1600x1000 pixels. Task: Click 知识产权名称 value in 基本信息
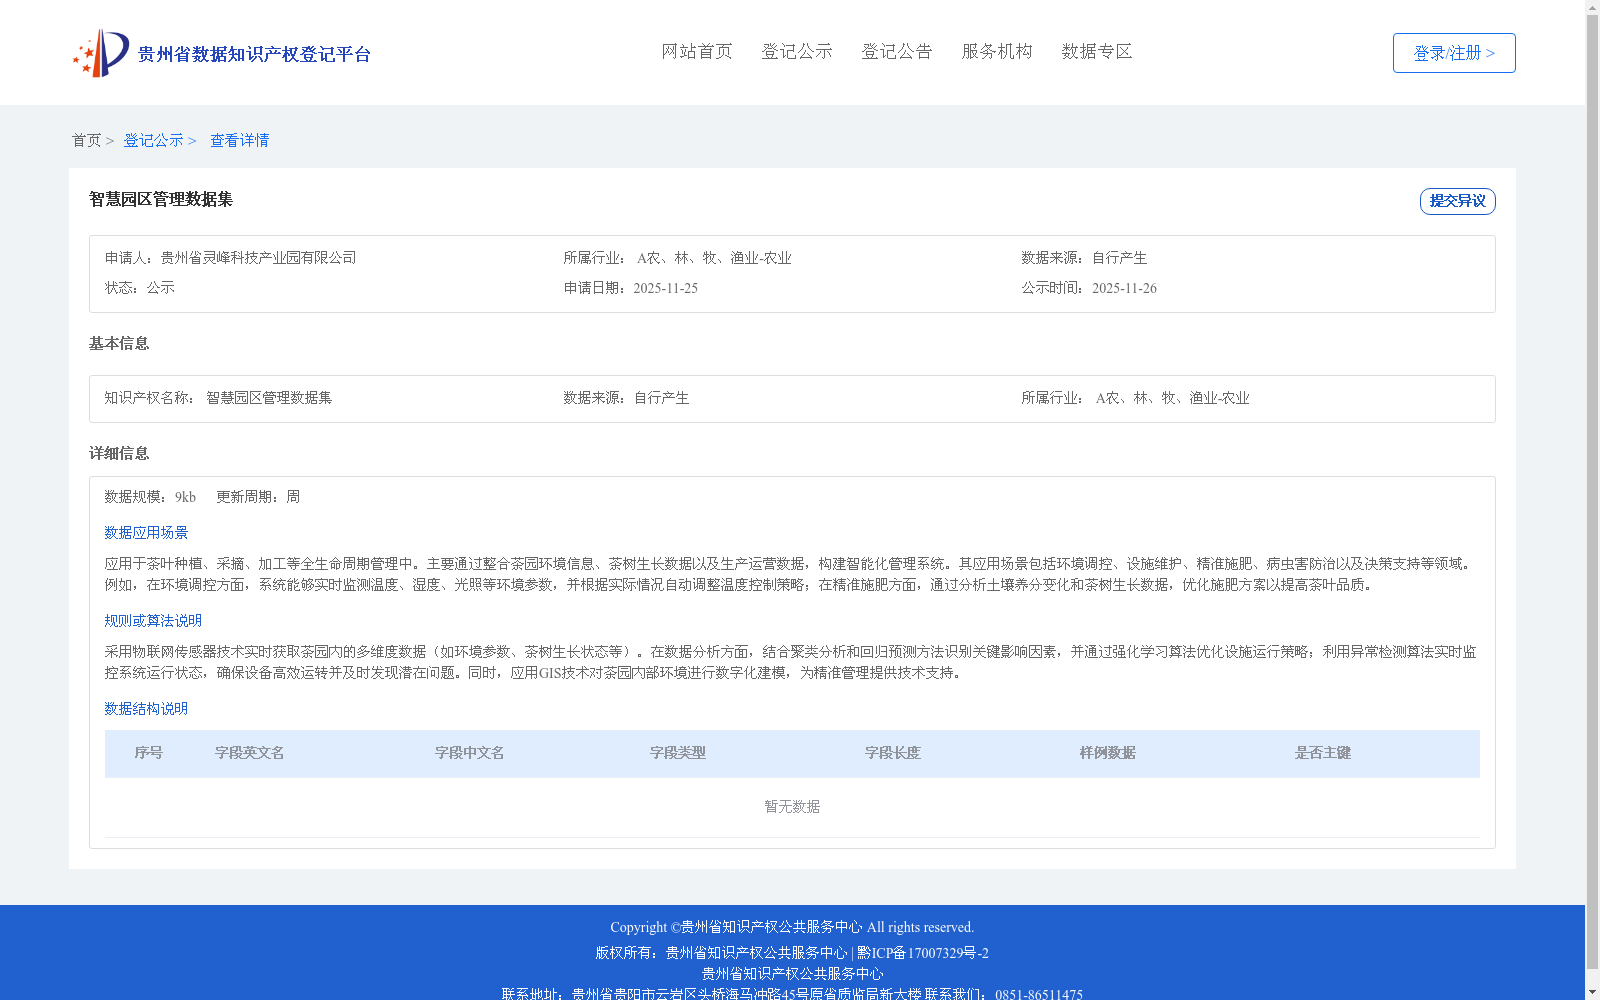coord(269,398)
